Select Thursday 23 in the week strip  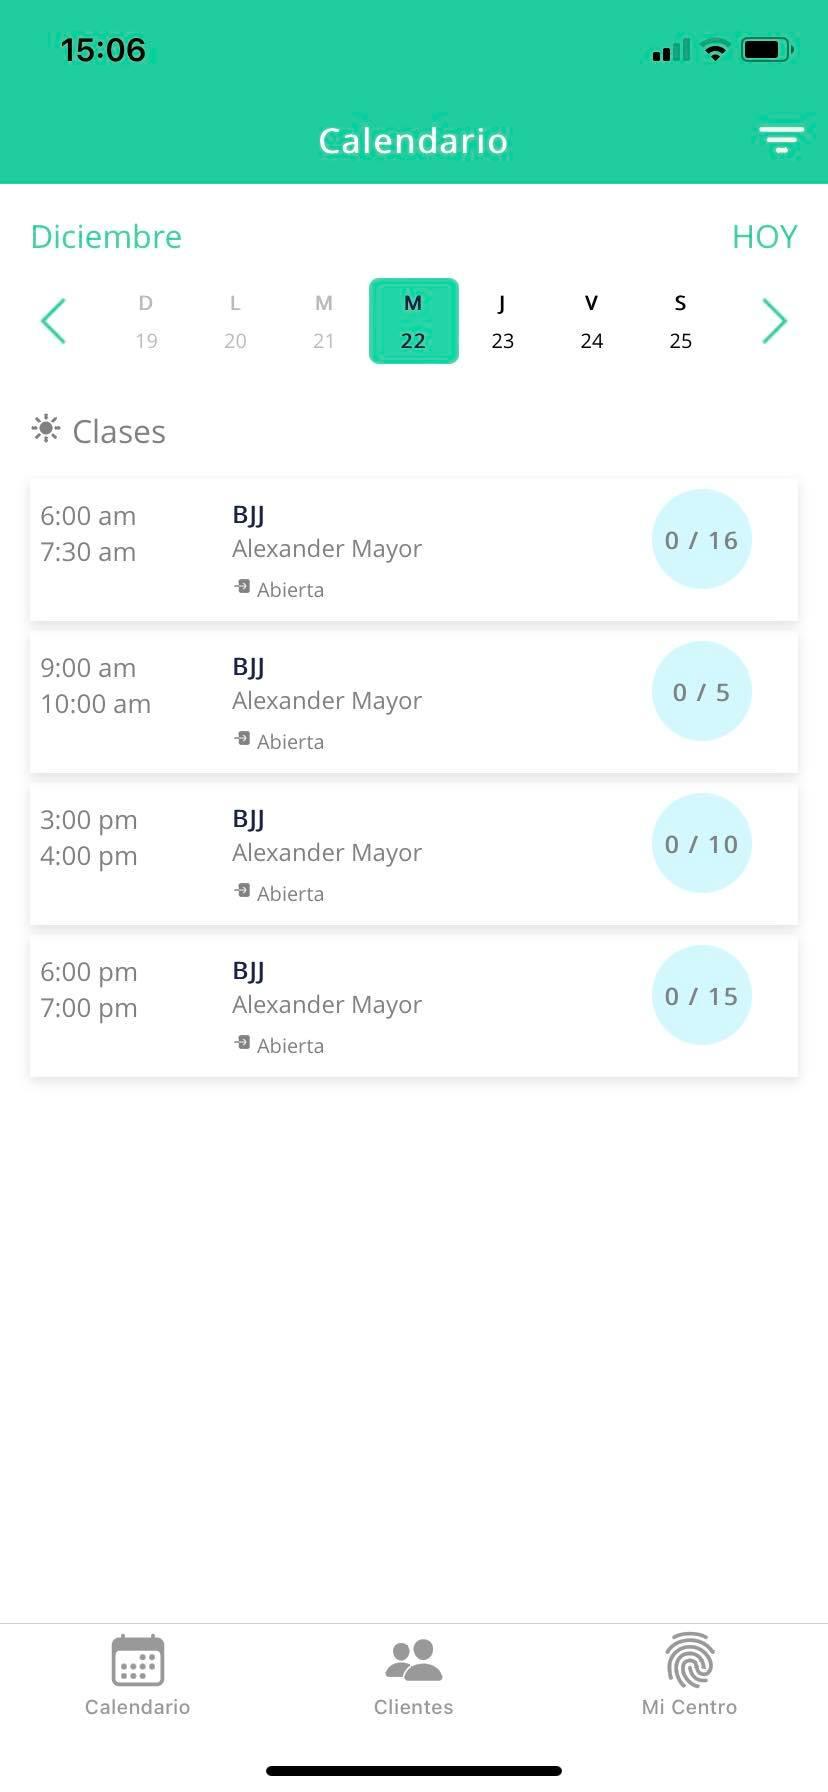(502, 321)
